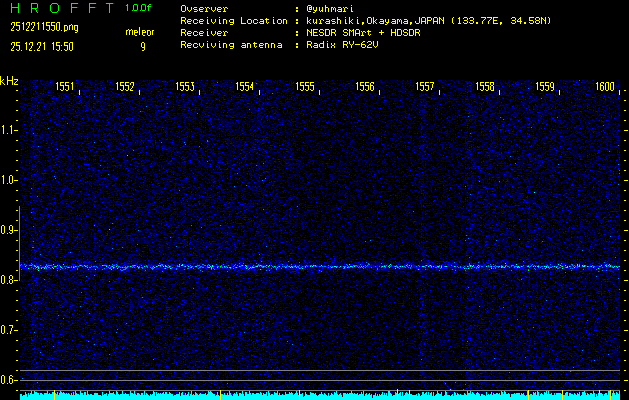
Task: Click the 0.9 frequency axis label
Action: coord(8,230)
